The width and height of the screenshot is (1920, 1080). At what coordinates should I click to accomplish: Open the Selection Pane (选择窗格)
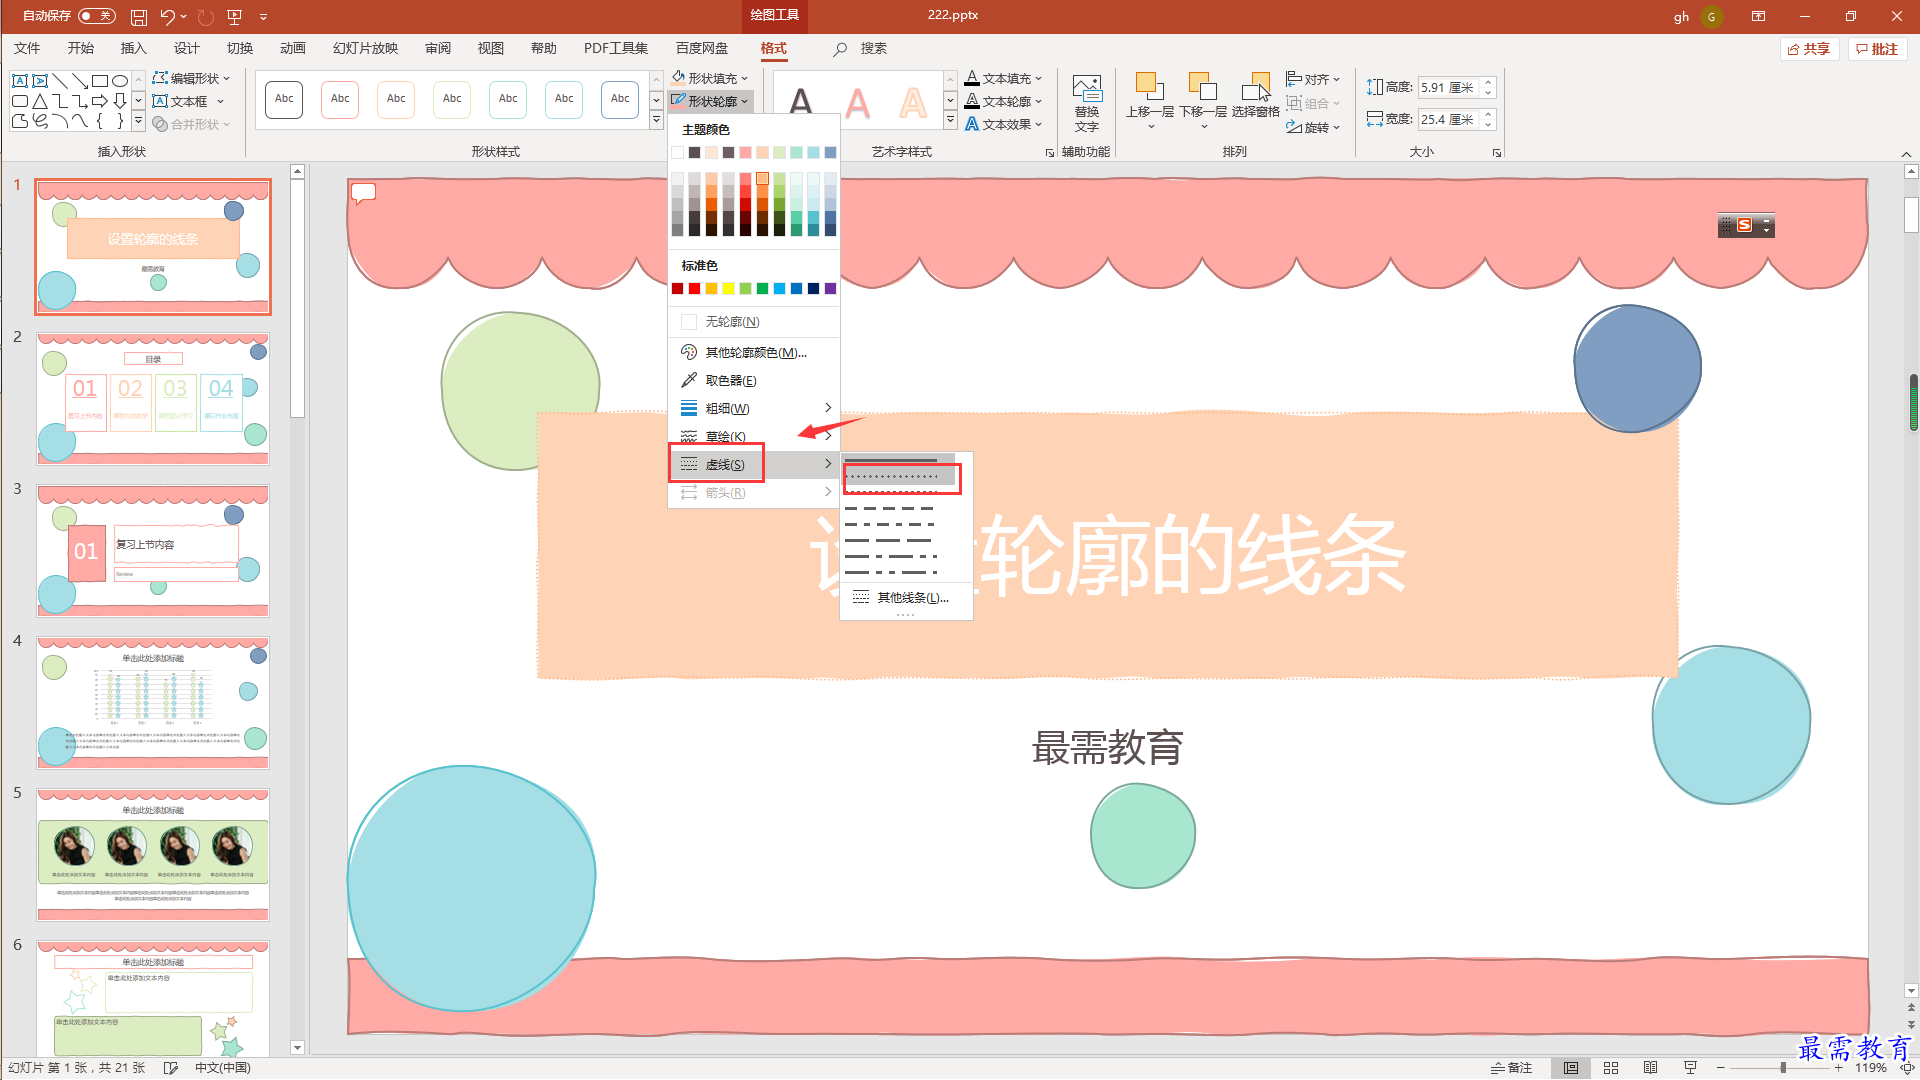(x=1256, y=97)
